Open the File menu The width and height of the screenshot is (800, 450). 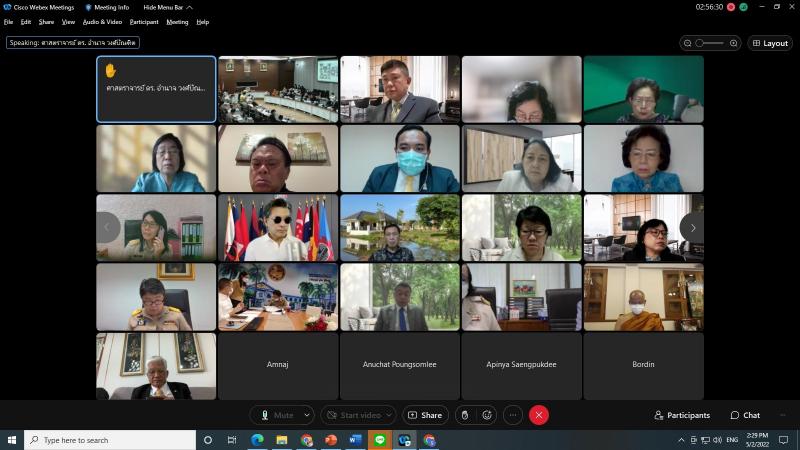tap(8, 22)
